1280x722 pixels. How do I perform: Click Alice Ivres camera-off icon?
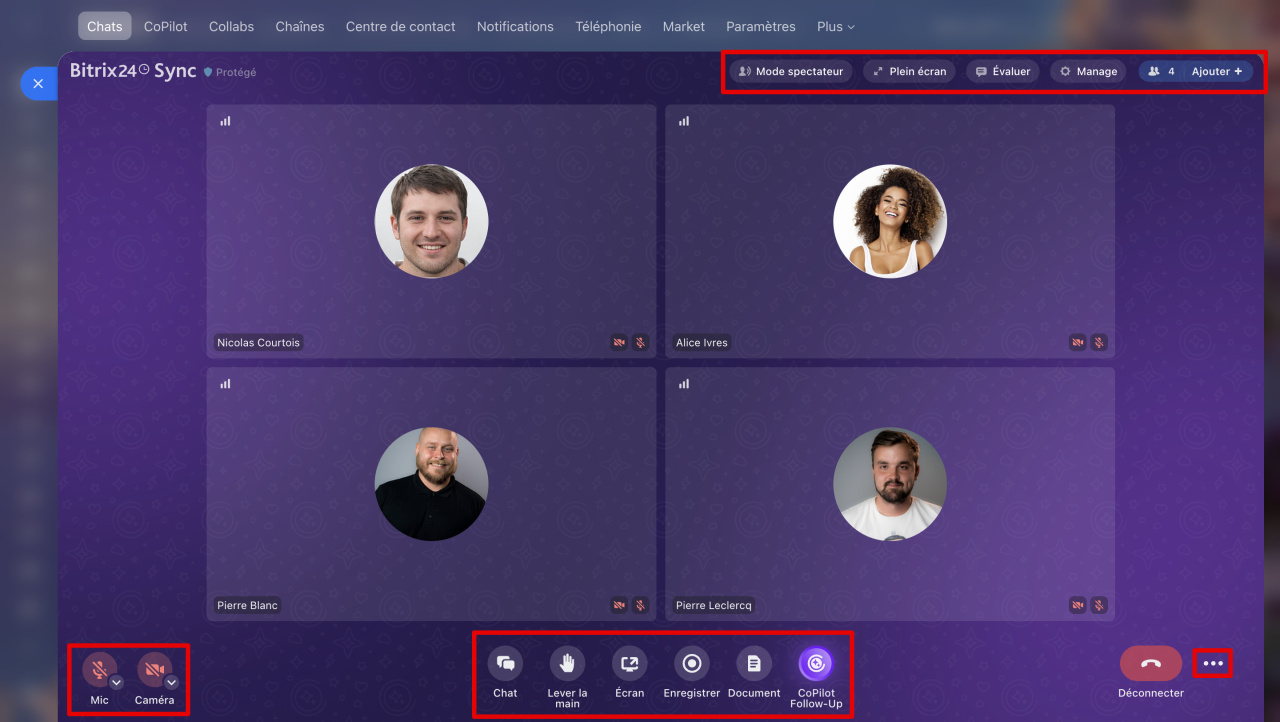click(x=1078, y=342)
